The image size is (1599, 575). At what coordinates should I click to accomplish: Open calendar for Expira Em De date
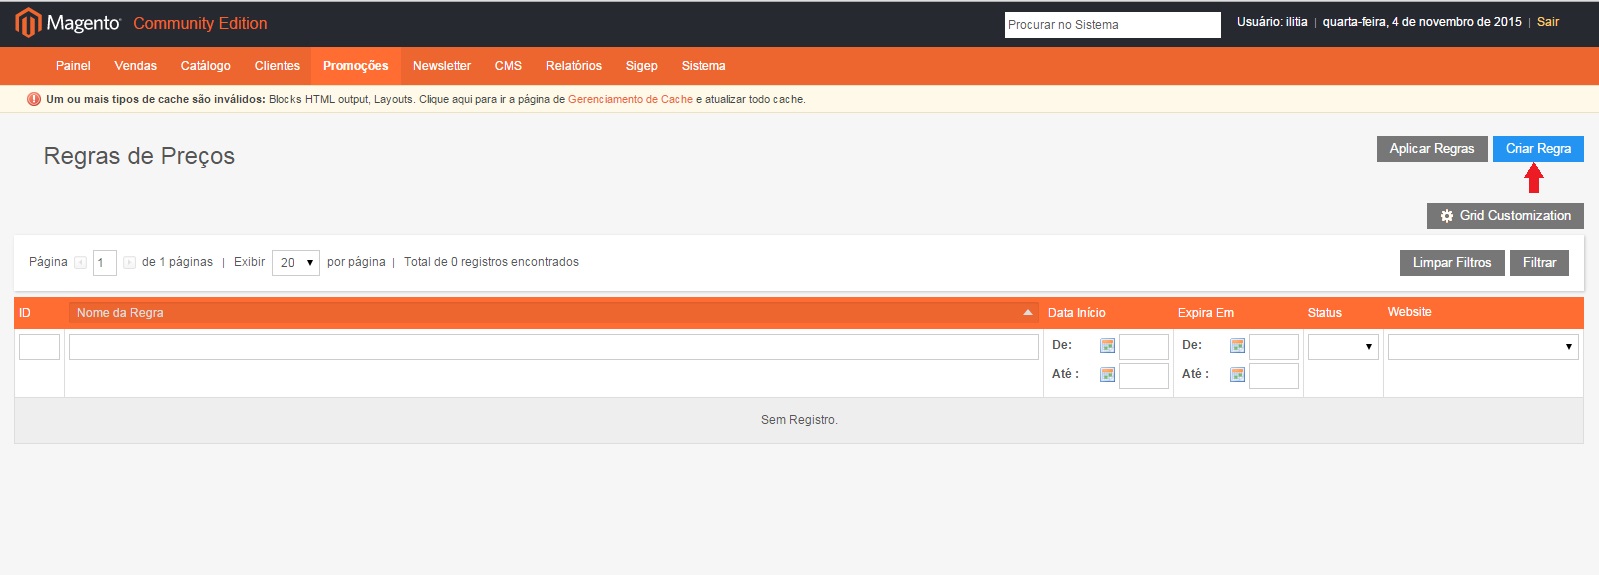(x=1237, y=346)
